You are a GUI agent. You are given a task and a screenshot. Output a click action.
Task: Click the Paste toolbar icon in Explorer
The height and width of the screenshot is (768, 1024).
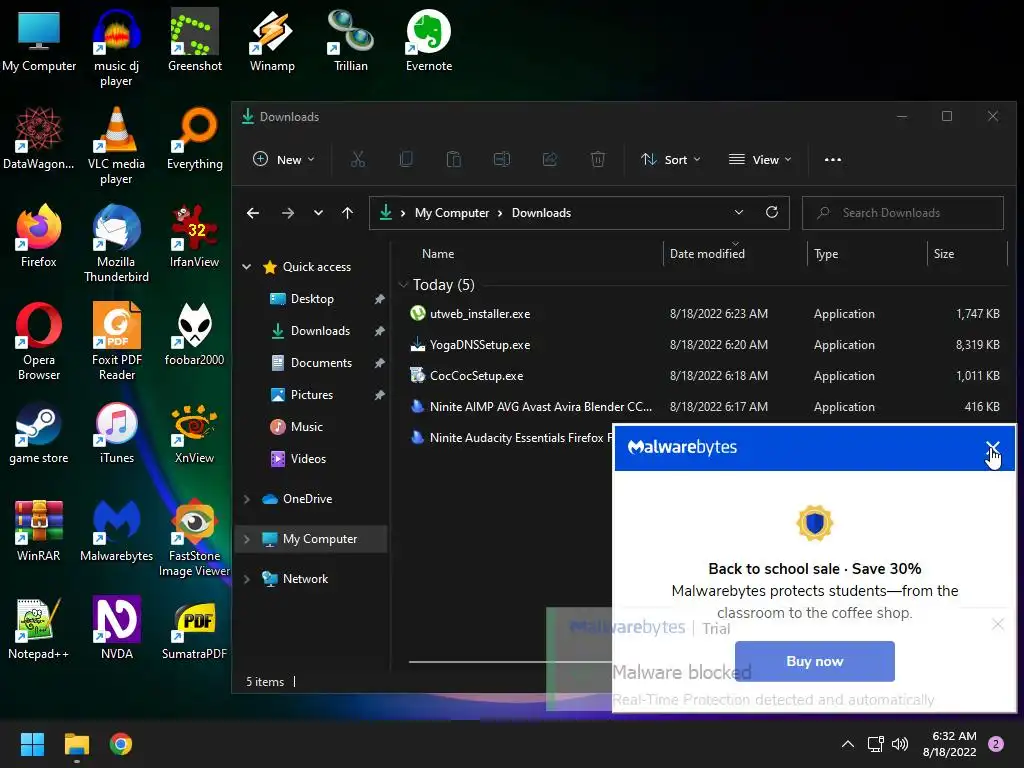pos(453,159)
